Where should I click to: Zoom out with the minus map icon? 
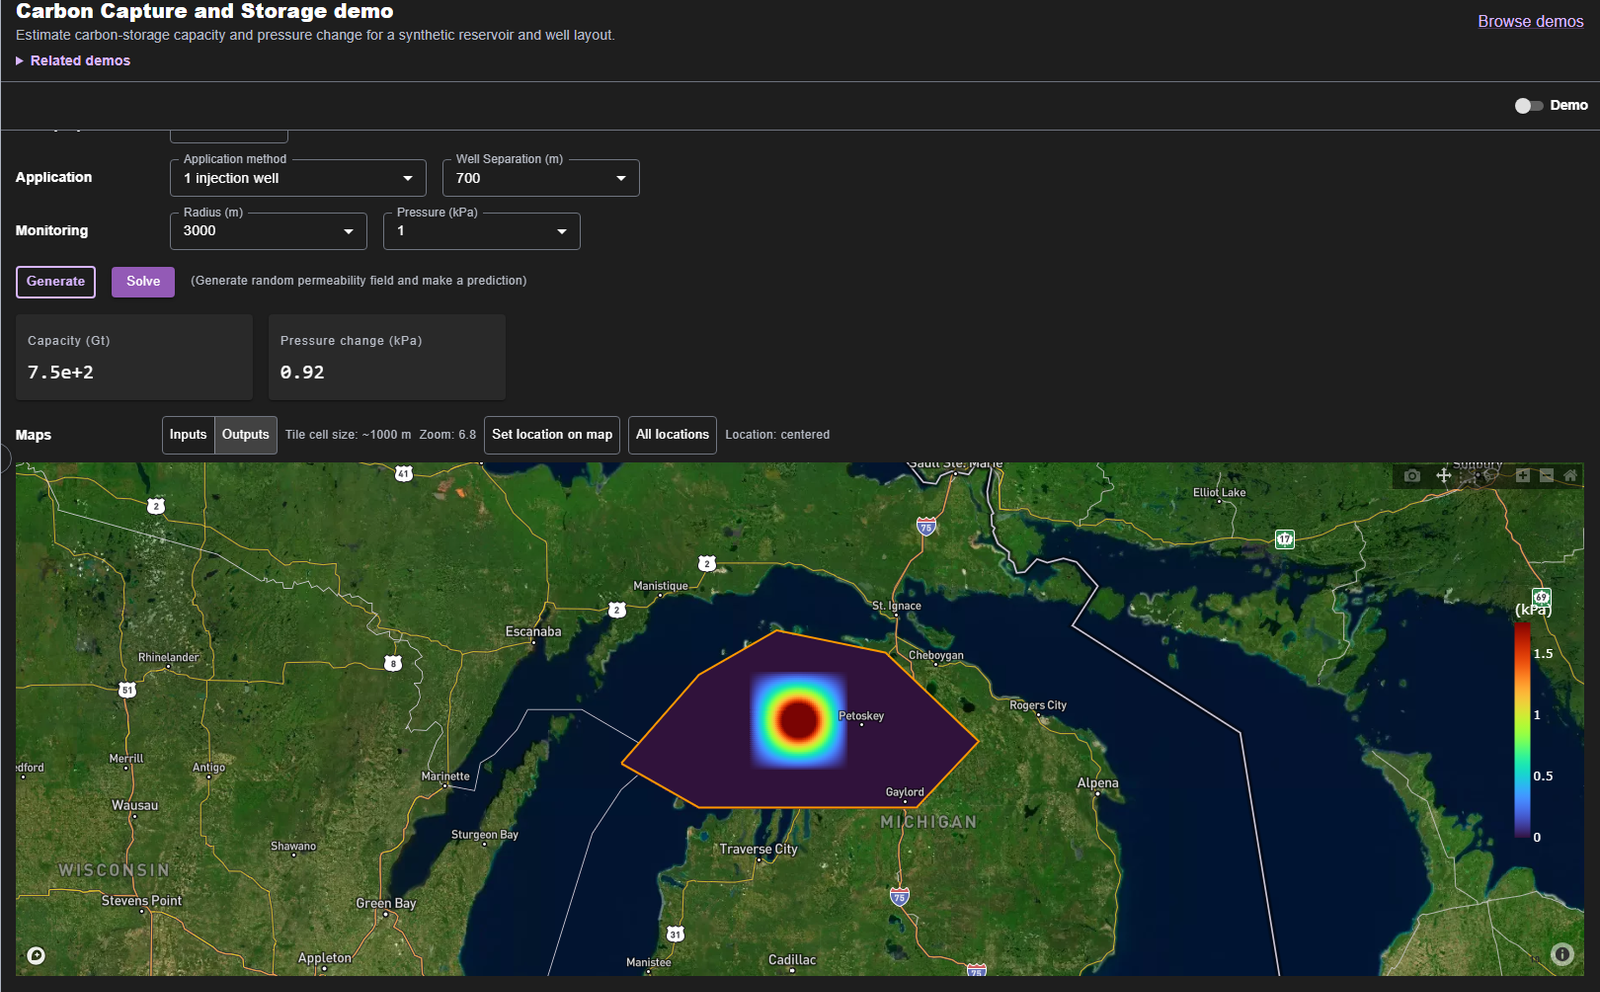tap(1547, 475)
